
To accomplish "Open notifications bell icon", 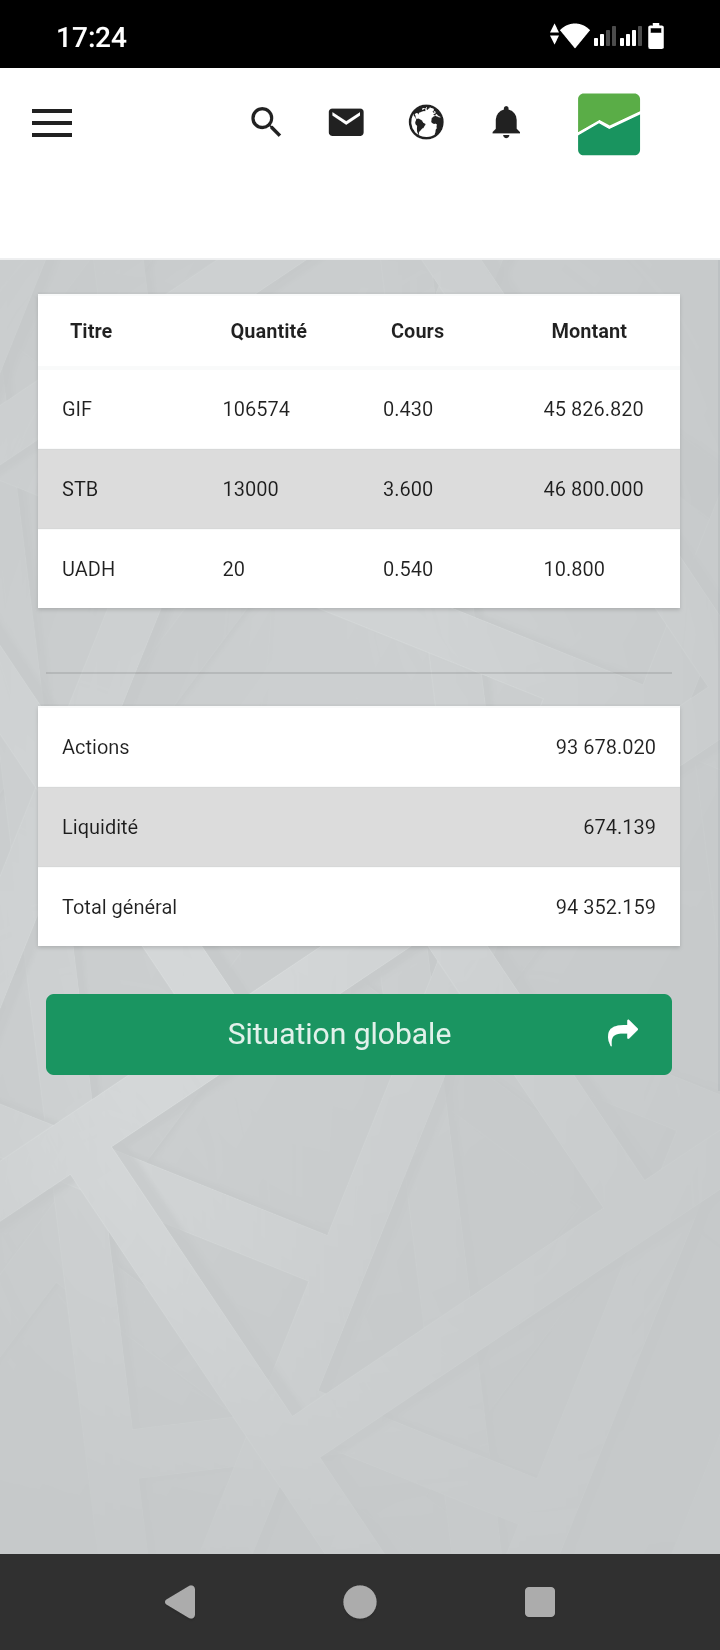I will click(506, 123).
